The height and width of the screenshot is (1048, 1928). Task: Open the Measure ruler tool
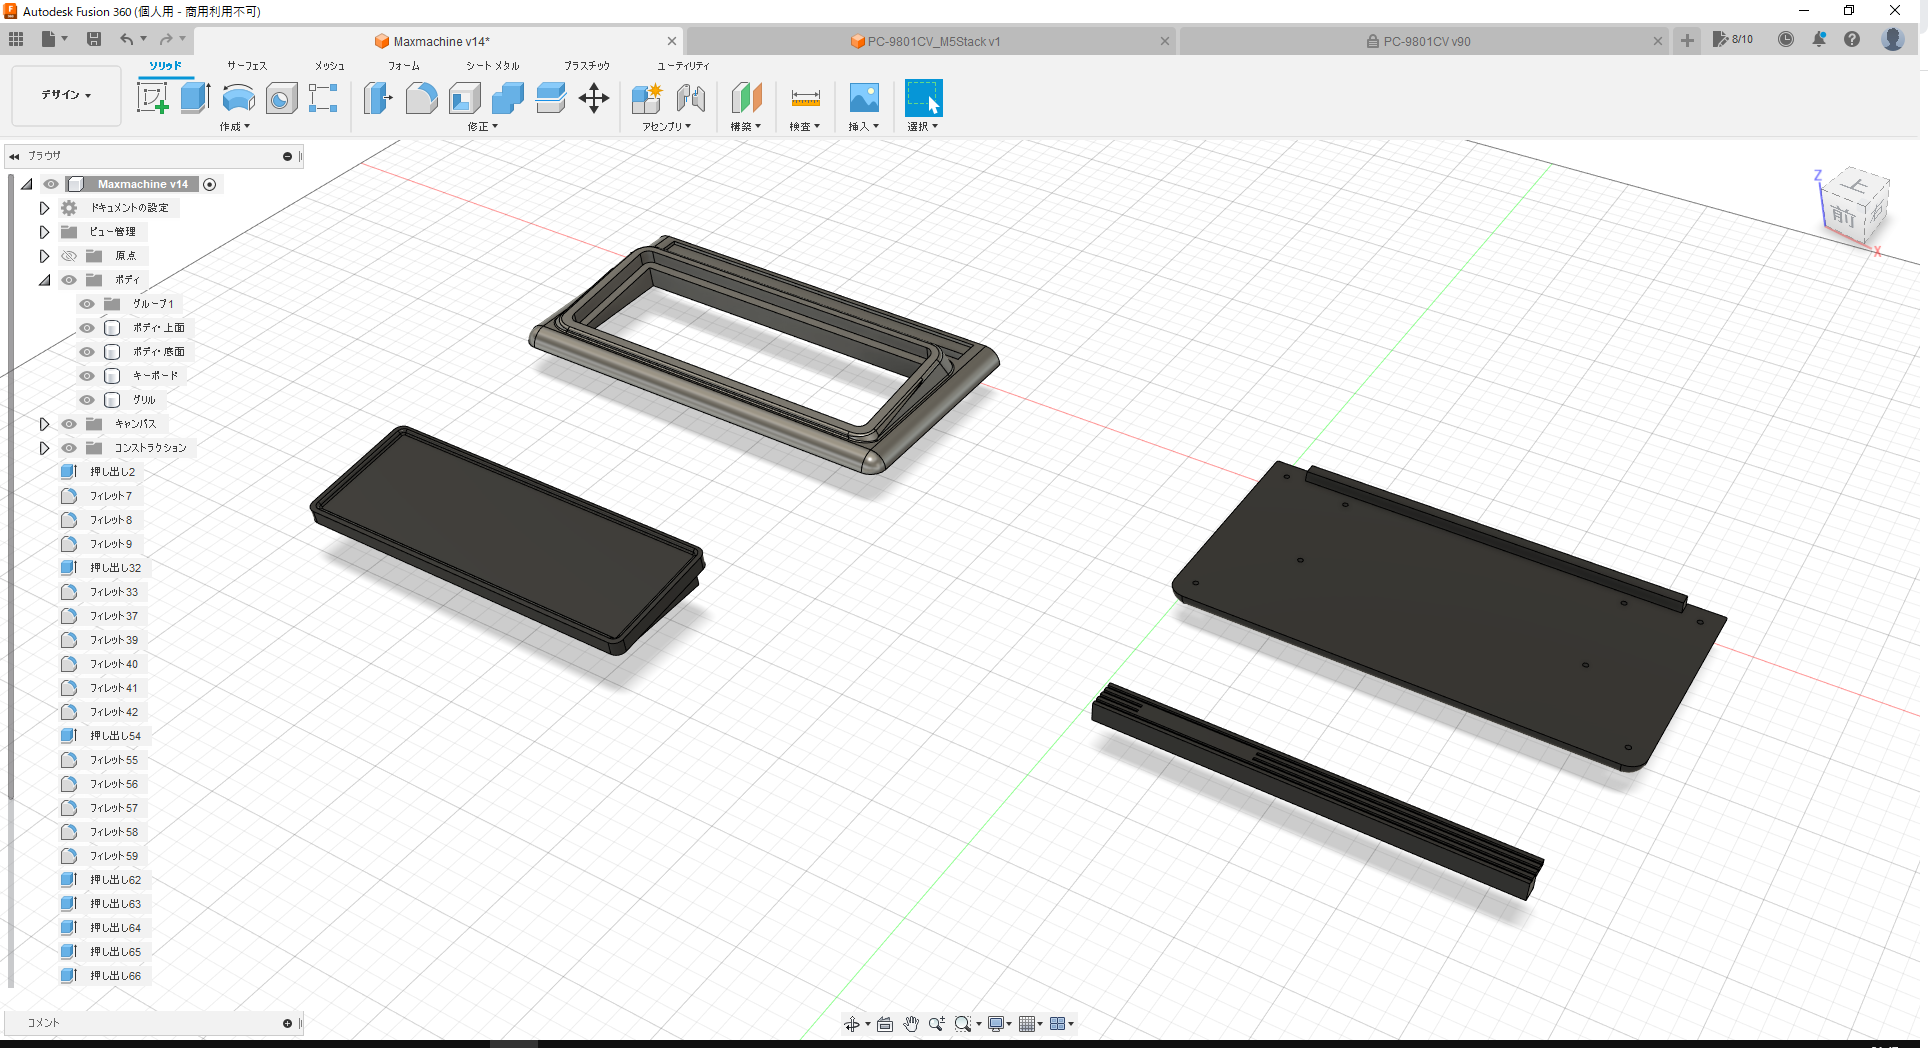(805, 98)
